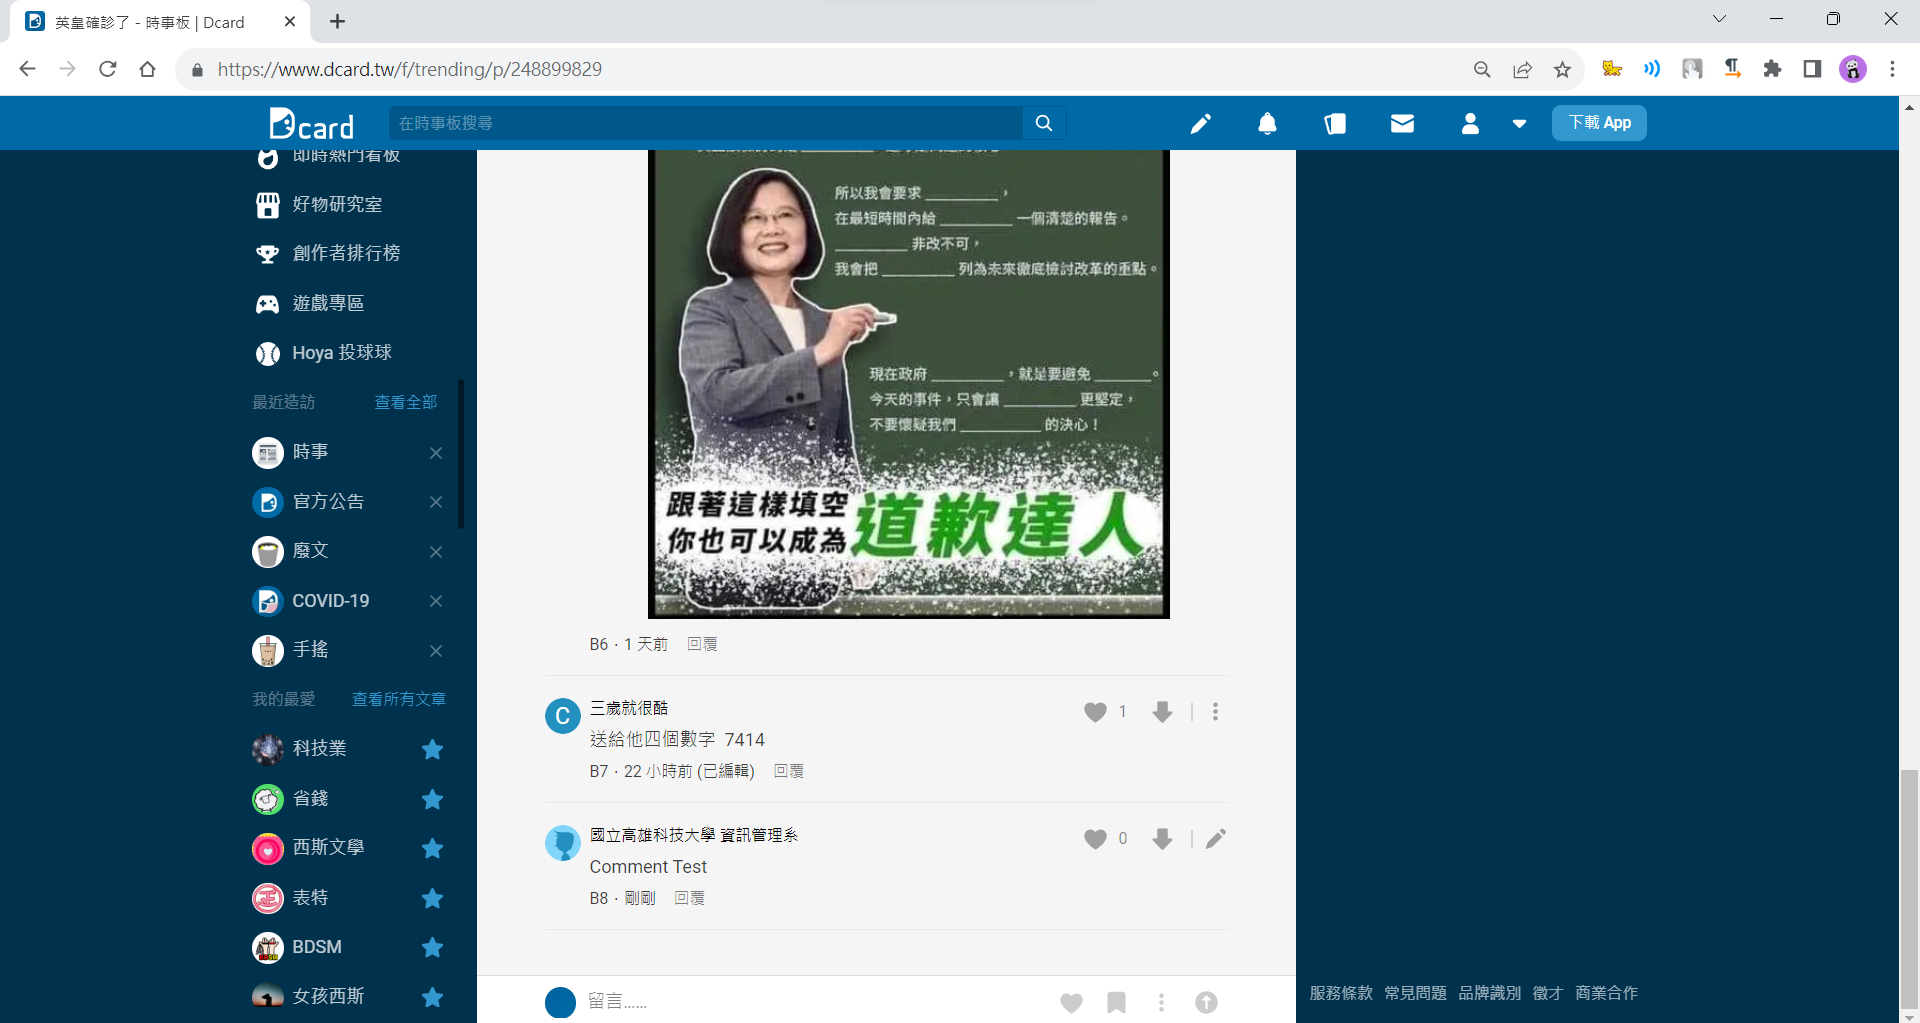Open the COVID-19 board

point(330,601)
